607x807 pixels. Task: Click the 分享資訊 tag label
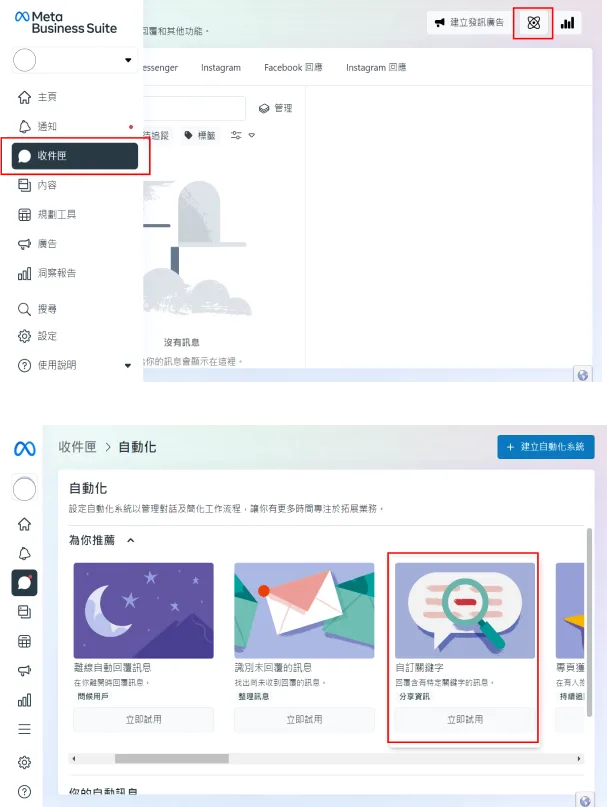coord(414,696)
